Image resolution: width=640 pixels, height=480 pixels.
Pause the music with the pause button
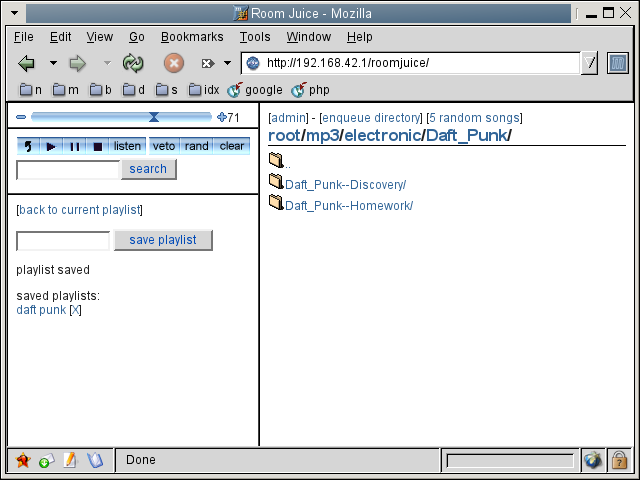(74, 146)
